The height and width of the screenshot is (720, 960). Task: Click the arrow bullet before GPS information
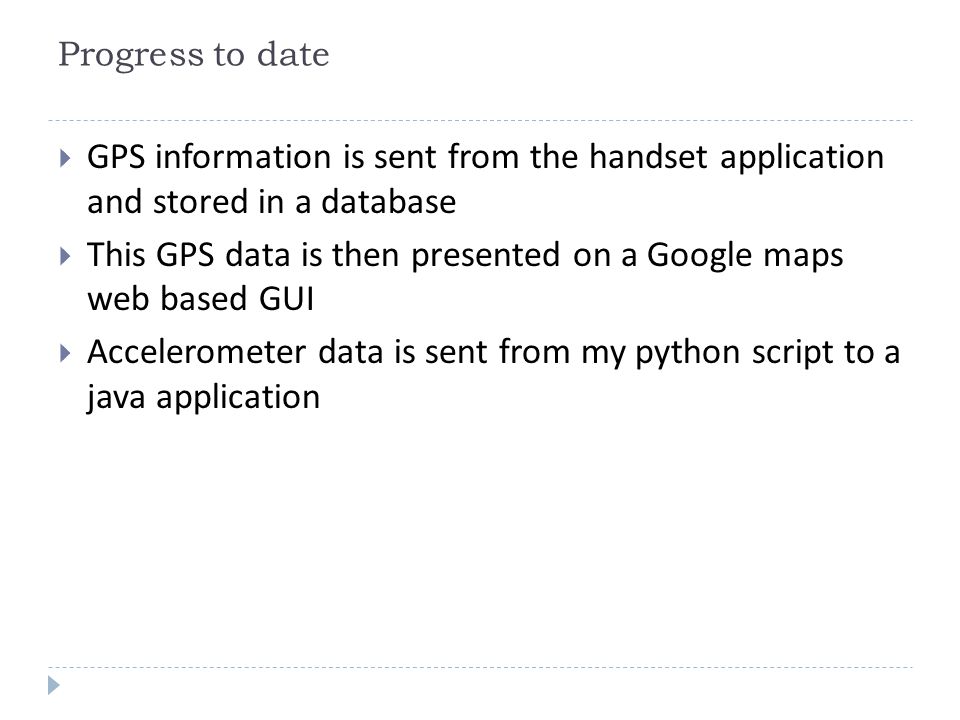[x=66, y=158]
